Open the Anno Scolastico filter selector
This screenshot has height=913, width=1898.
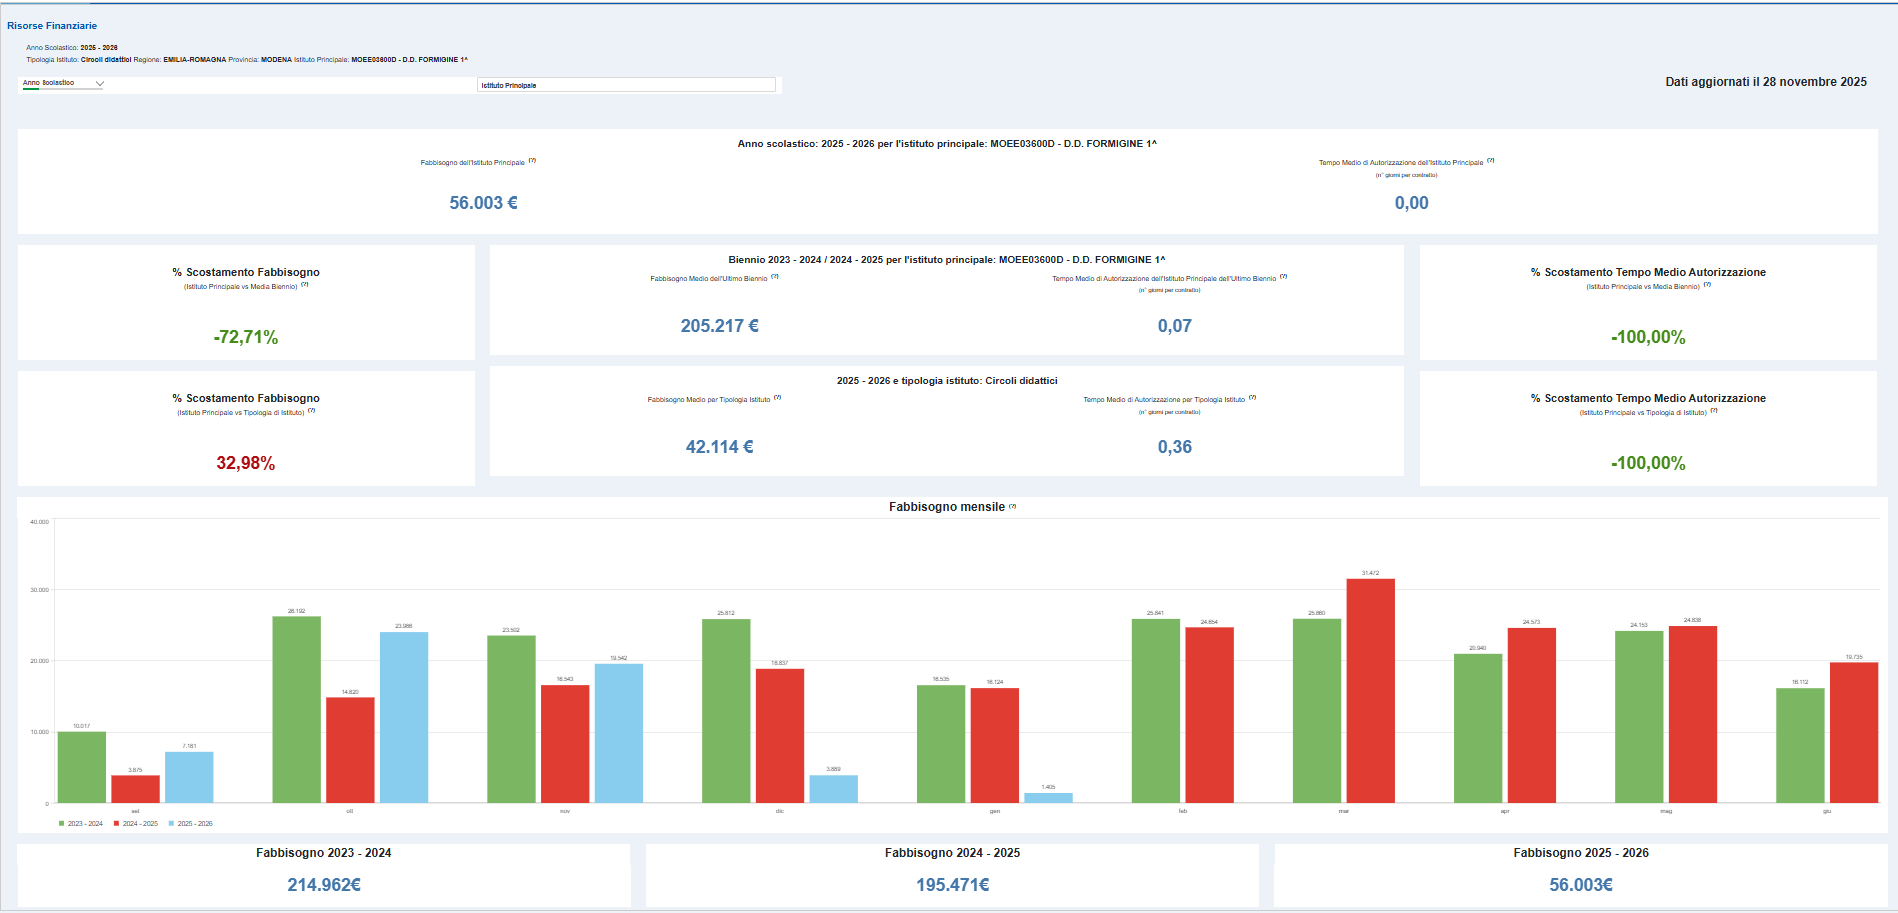[60, 84]
